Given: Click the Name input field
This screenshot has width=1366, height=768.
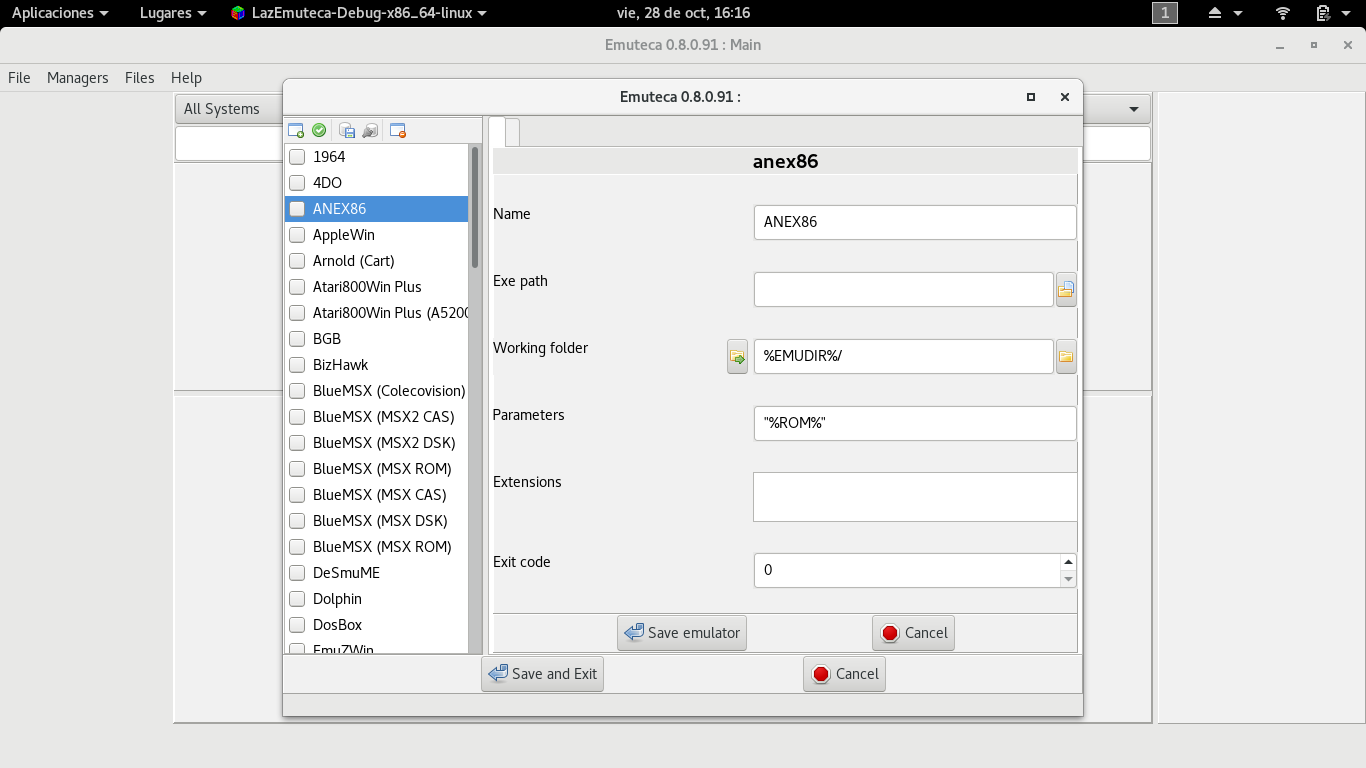Looking at the screenshot, I should point(915,222).
